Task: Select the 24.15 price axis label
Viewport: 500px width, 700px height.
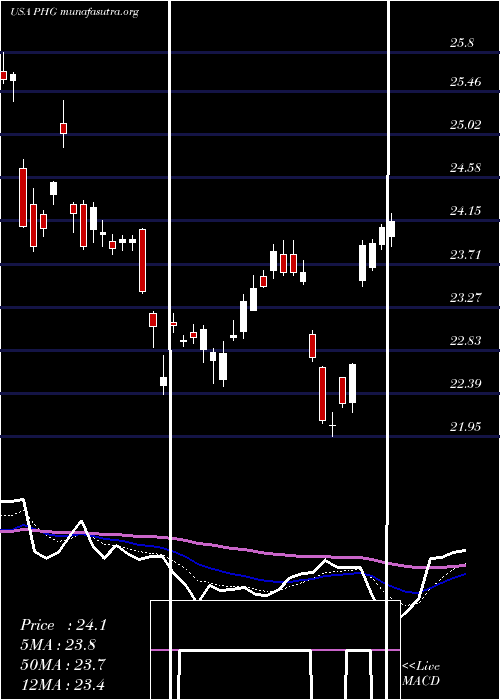Action: pos(465,211)
